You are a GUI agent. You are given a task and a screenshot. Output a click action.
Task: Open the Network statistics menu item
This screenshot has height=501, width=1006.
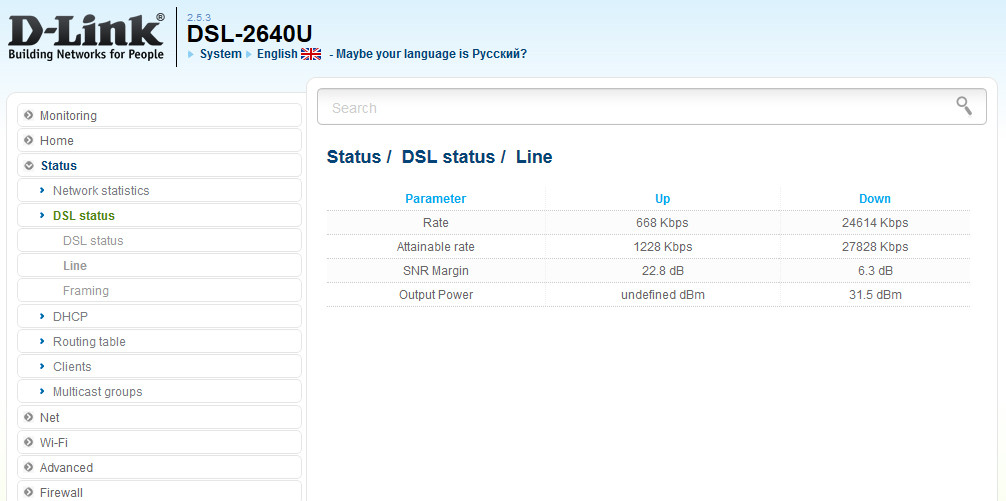[100, 191]
